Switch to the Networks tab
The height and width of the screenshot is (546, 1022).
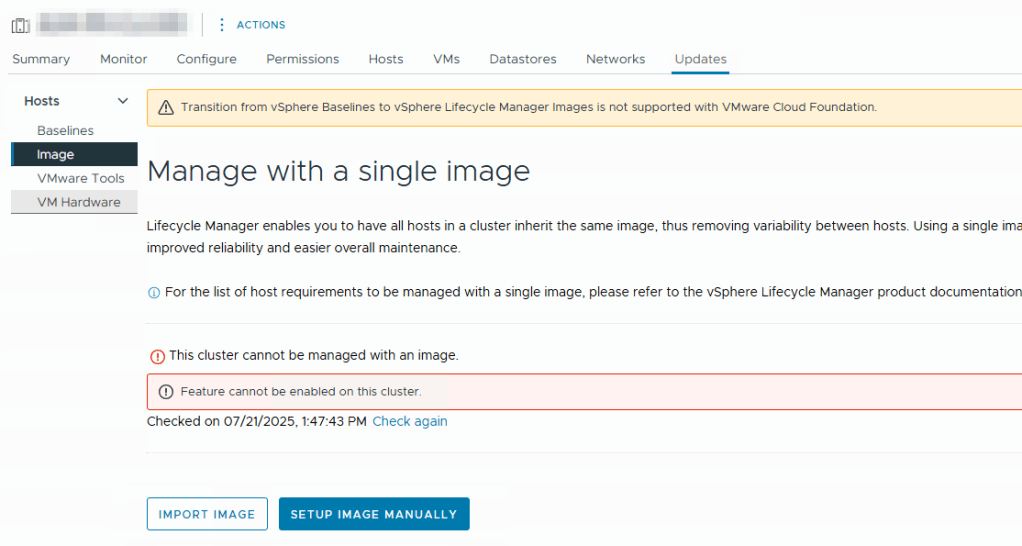coord(615,59)
